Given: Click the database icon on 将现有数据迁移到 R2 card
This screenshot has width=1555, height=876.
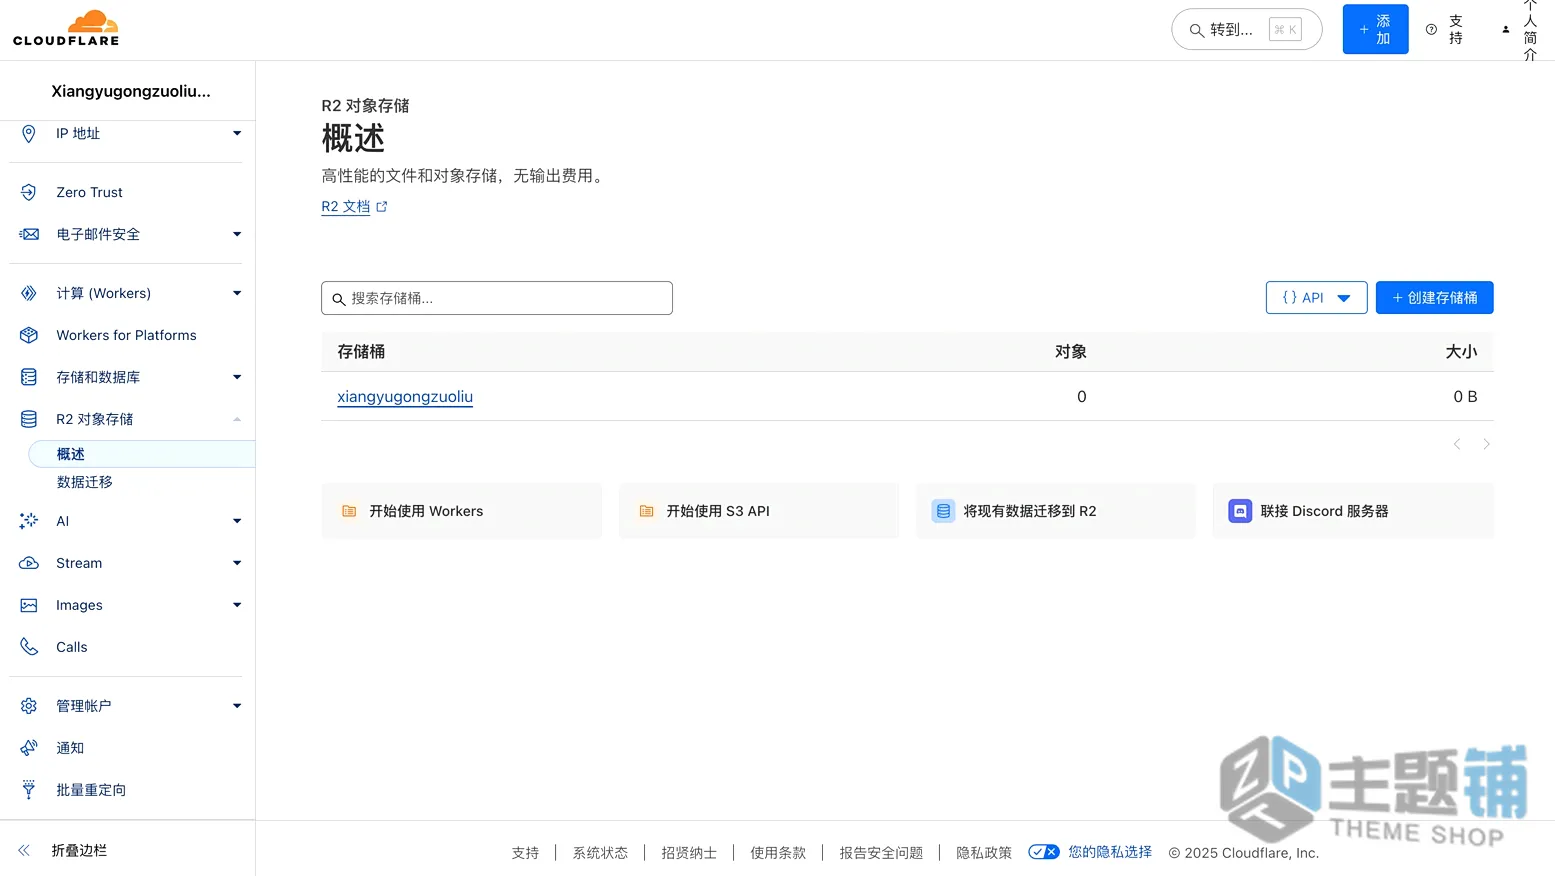Looking at the screenshot, I should point(943,511).
